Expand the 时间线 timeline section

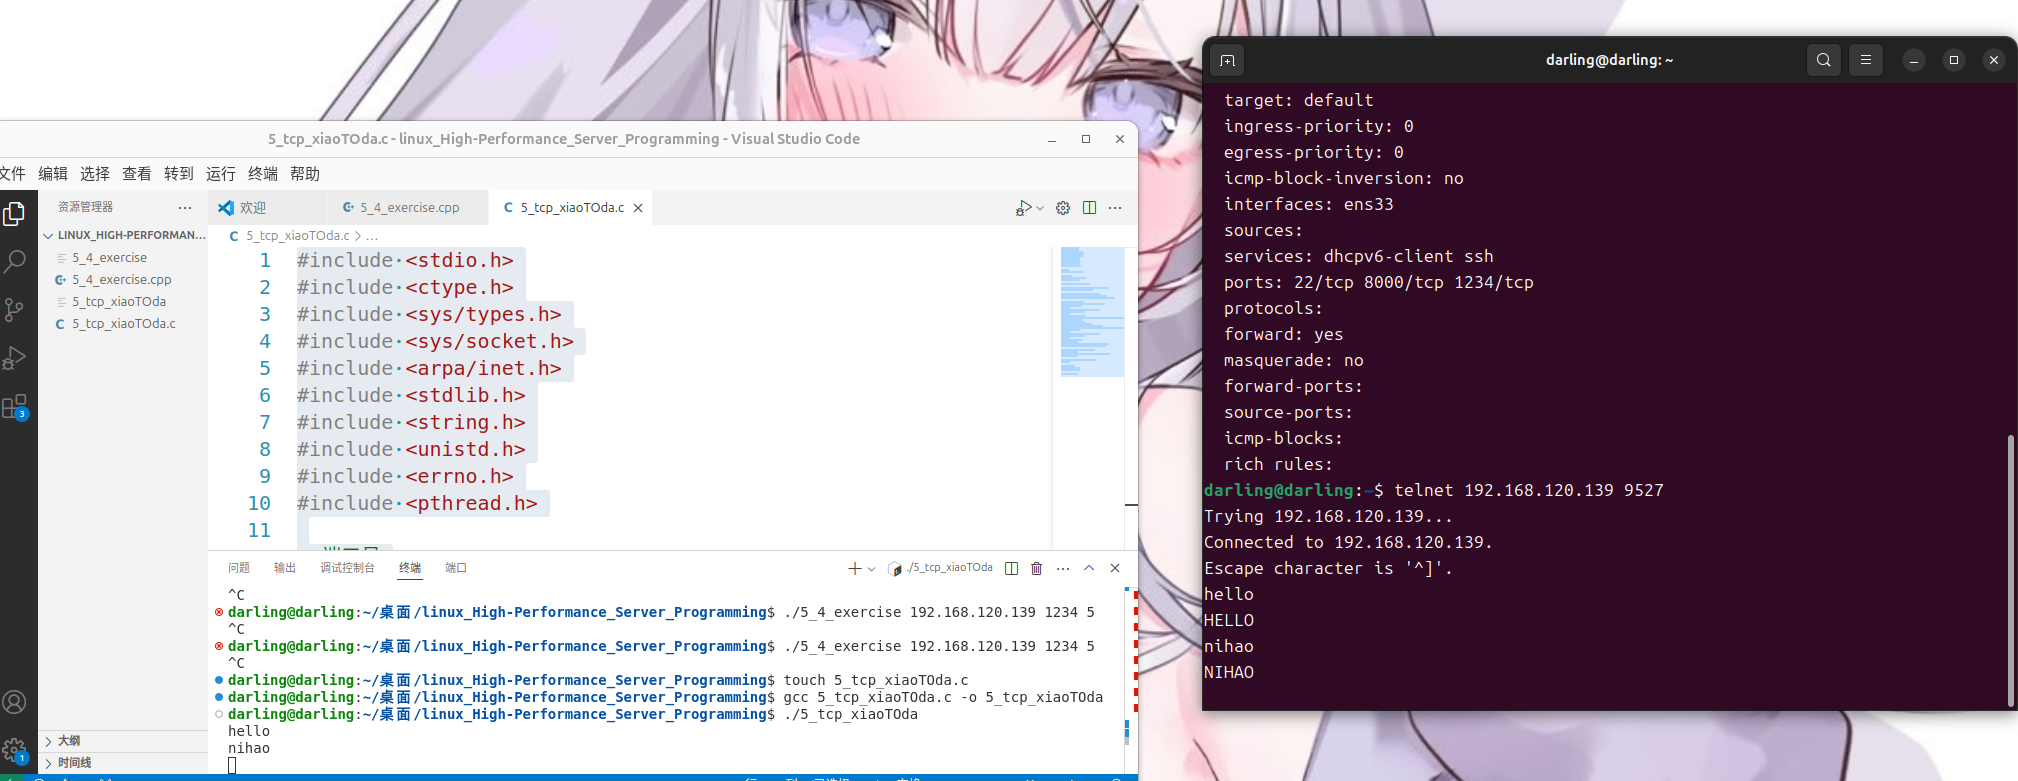(123, 763)
